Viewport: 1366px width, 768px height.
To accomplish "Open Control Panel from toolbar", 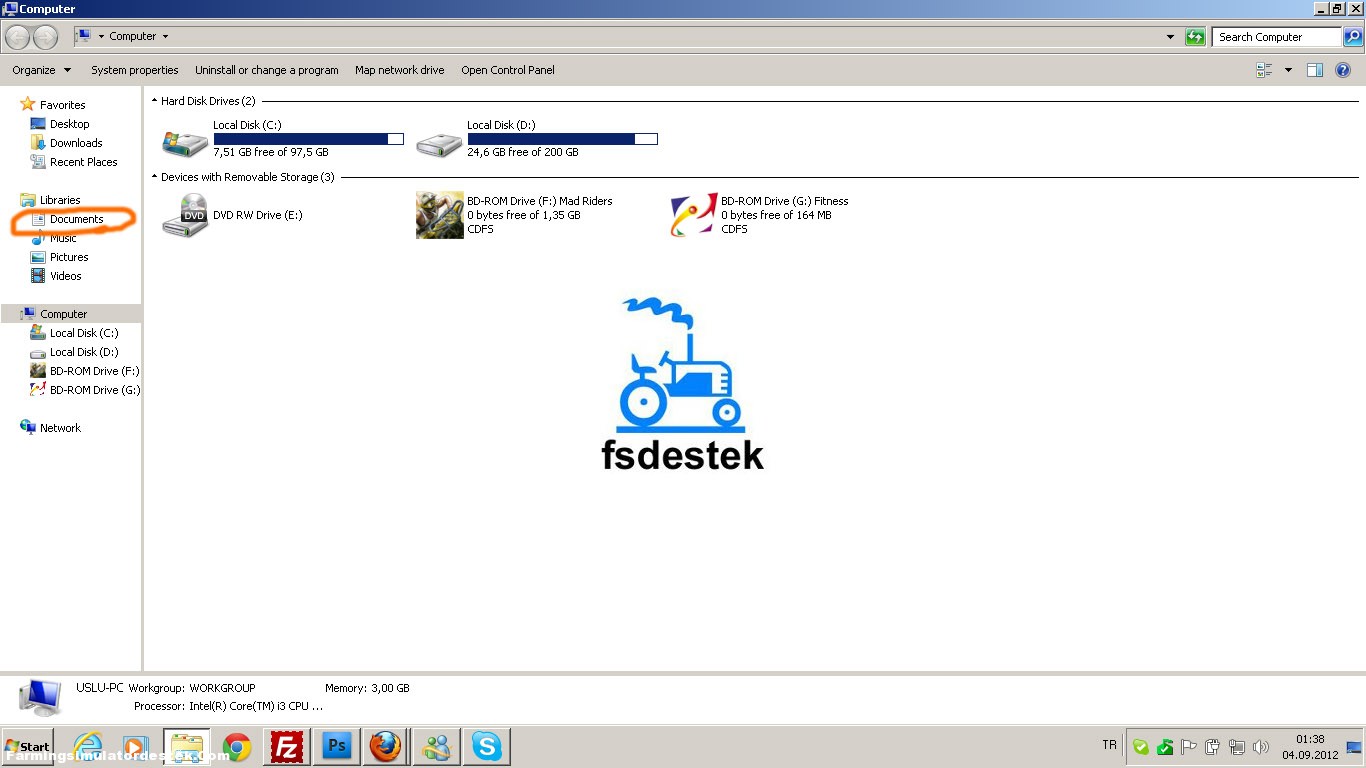I will (507, 70).
